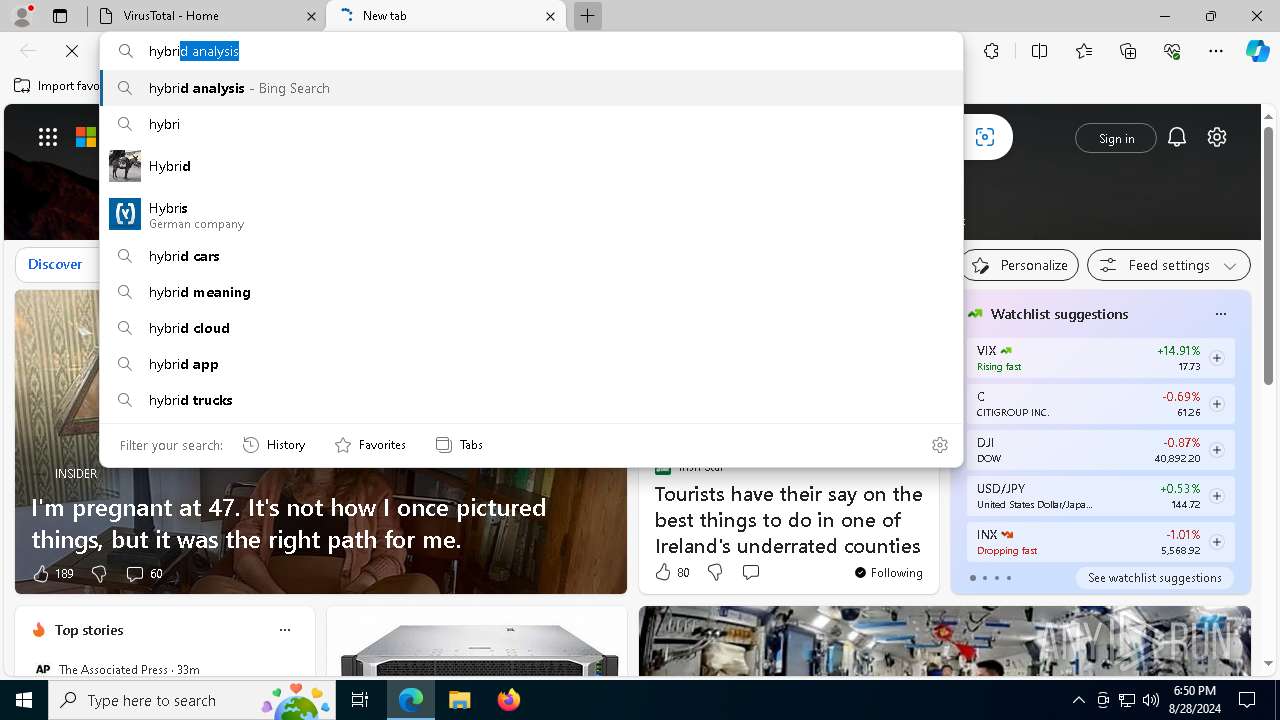
Task: Open address bar search settings gear
Action: [x=940, y=445]
